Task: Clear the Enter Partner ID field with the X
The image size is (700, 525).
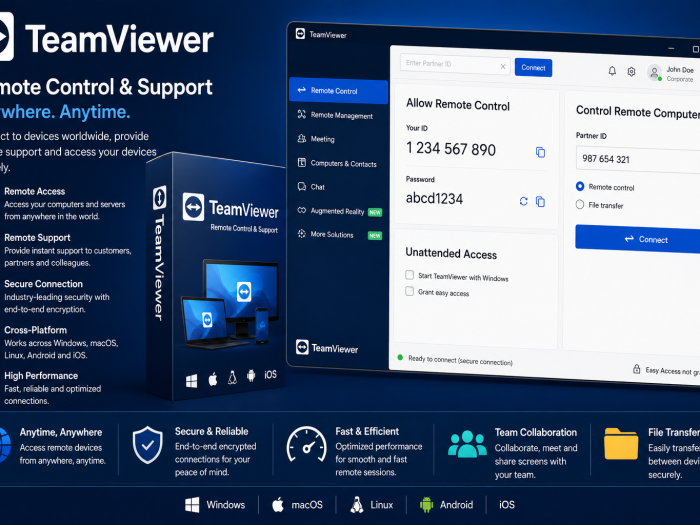Action: (x=503, y=67)
